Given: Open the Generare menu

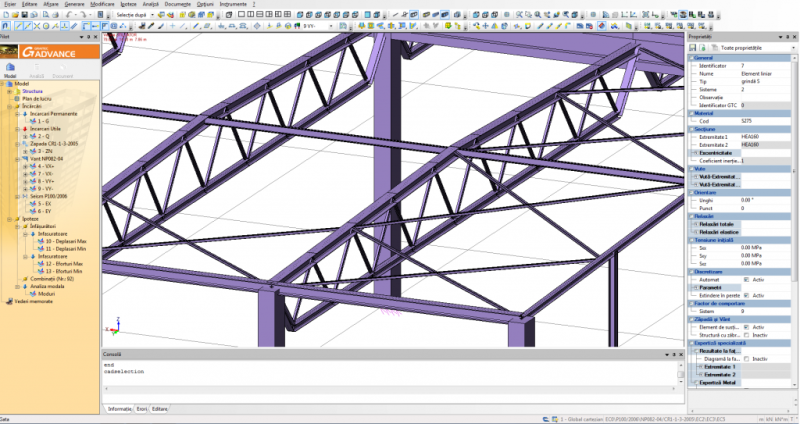Looking at the screenshot, I should pos(74,4).
